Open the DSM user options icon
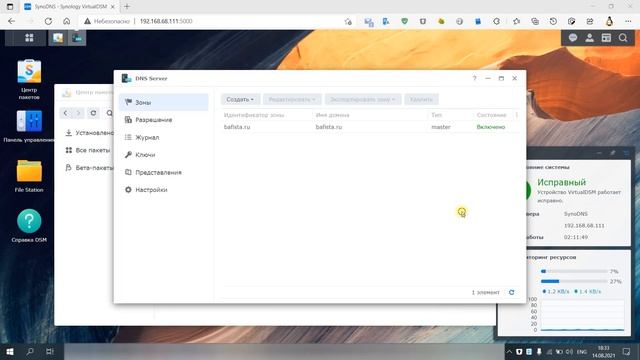The height and width of the screenshot is (360, 640). (x=589, y=38)
